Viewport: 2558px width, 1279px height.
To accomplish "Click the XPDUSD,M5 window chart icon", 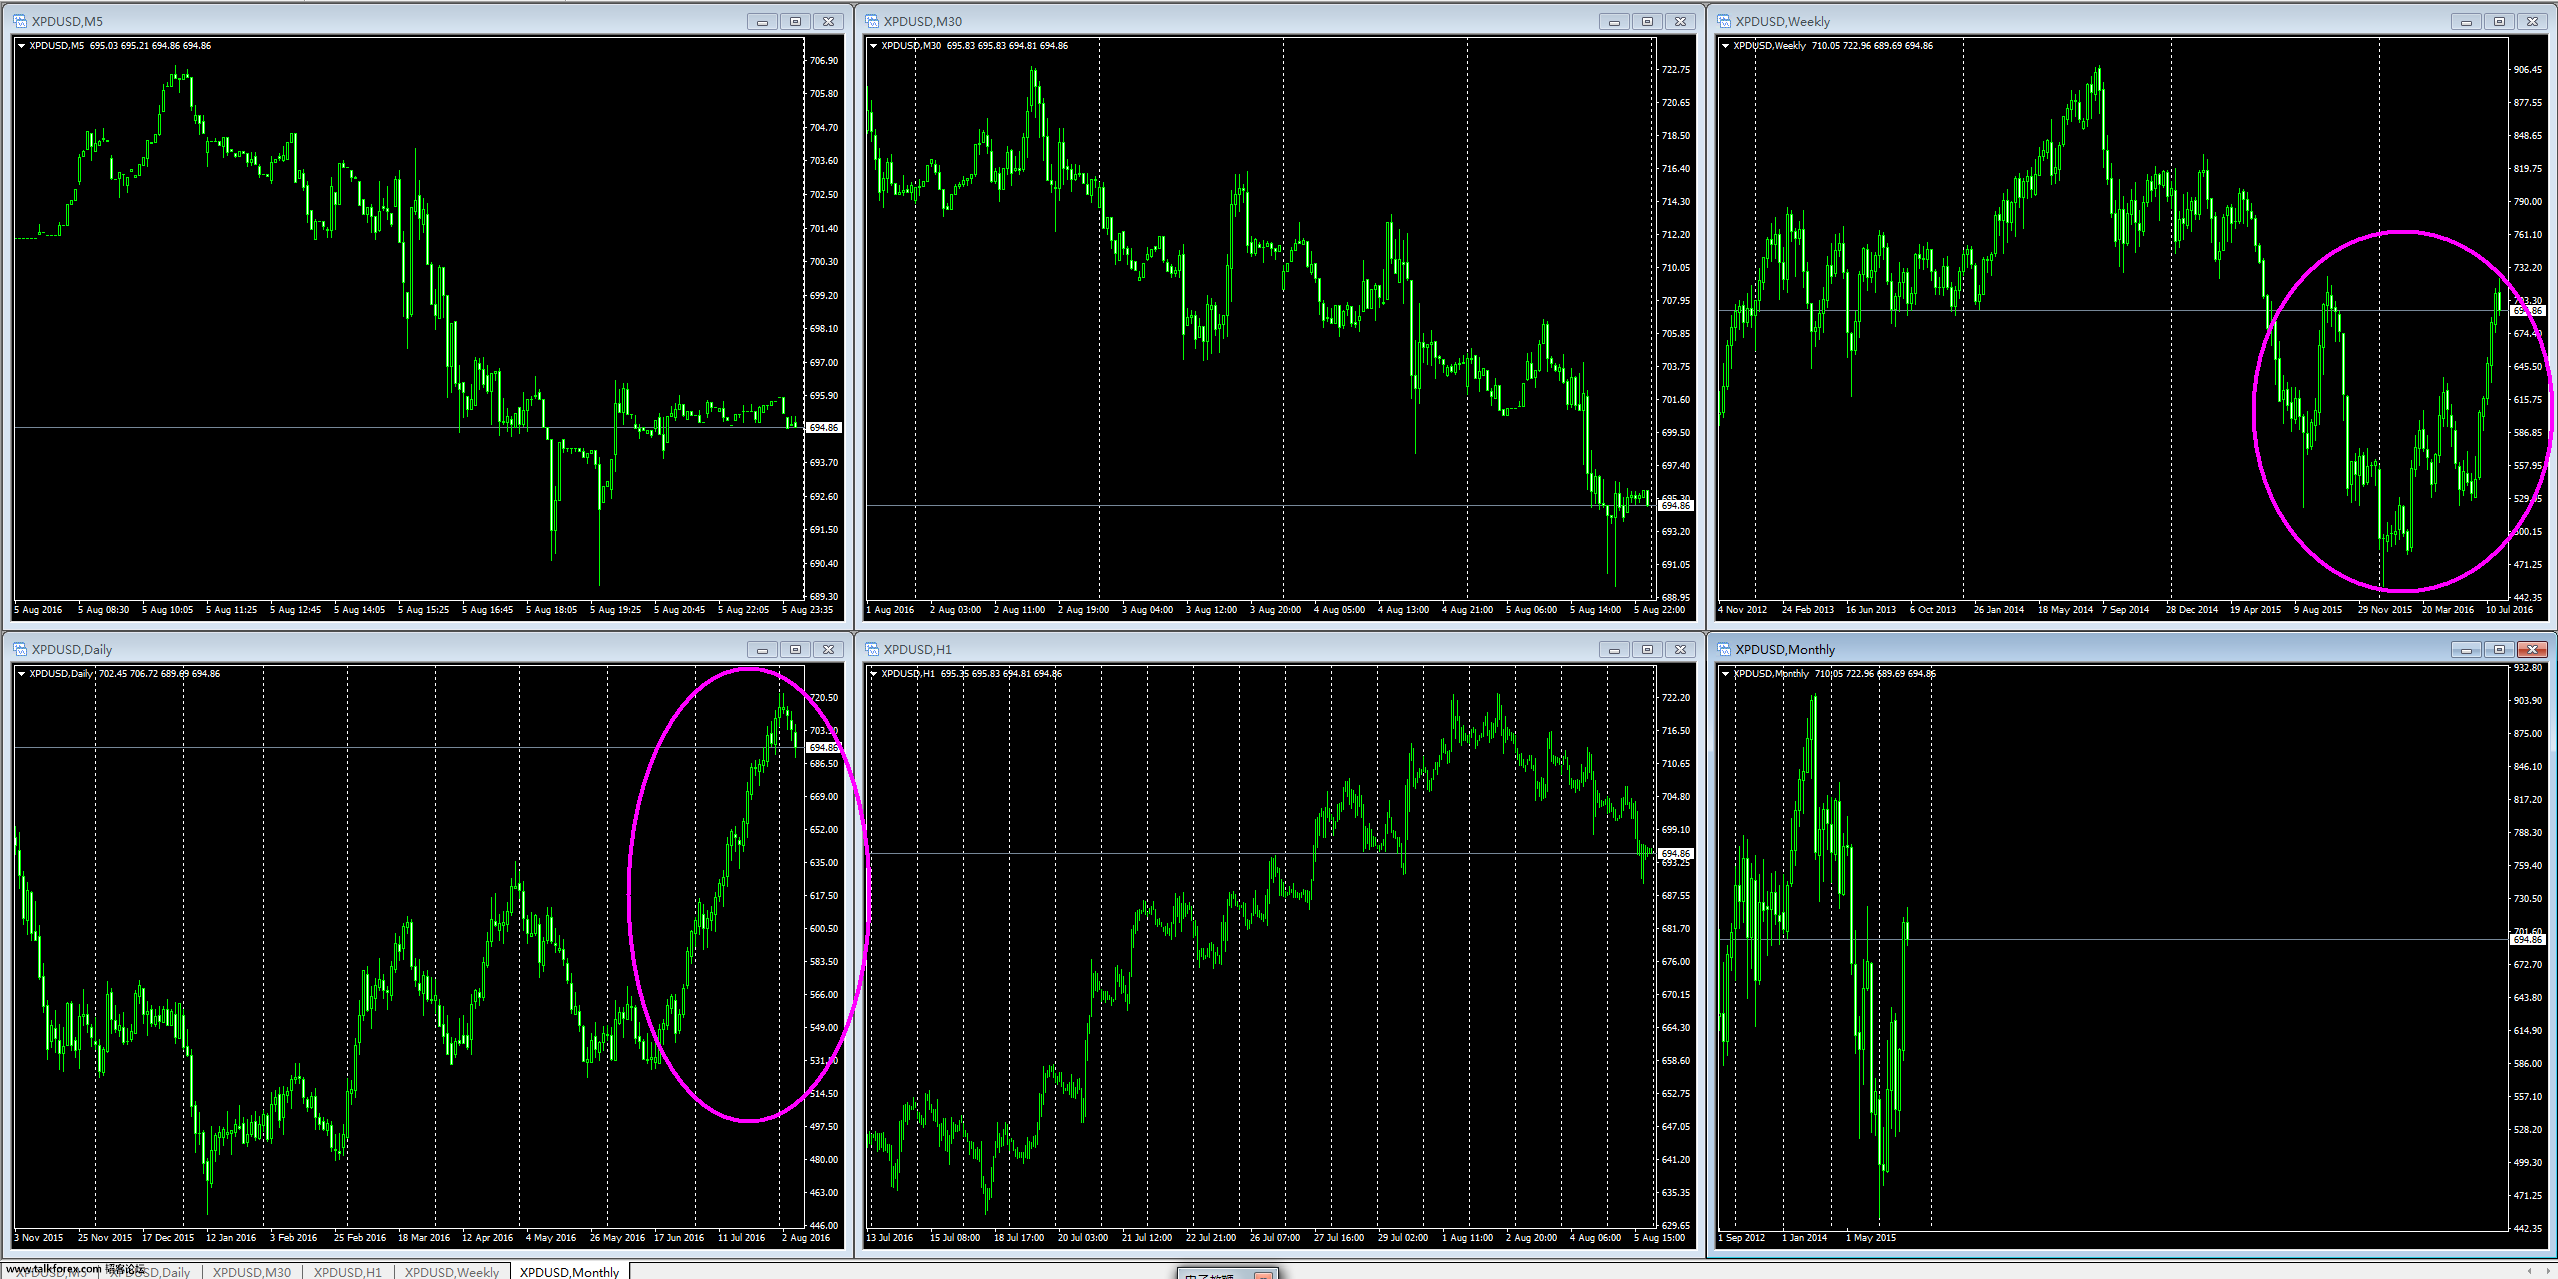I will pos(20,21).
